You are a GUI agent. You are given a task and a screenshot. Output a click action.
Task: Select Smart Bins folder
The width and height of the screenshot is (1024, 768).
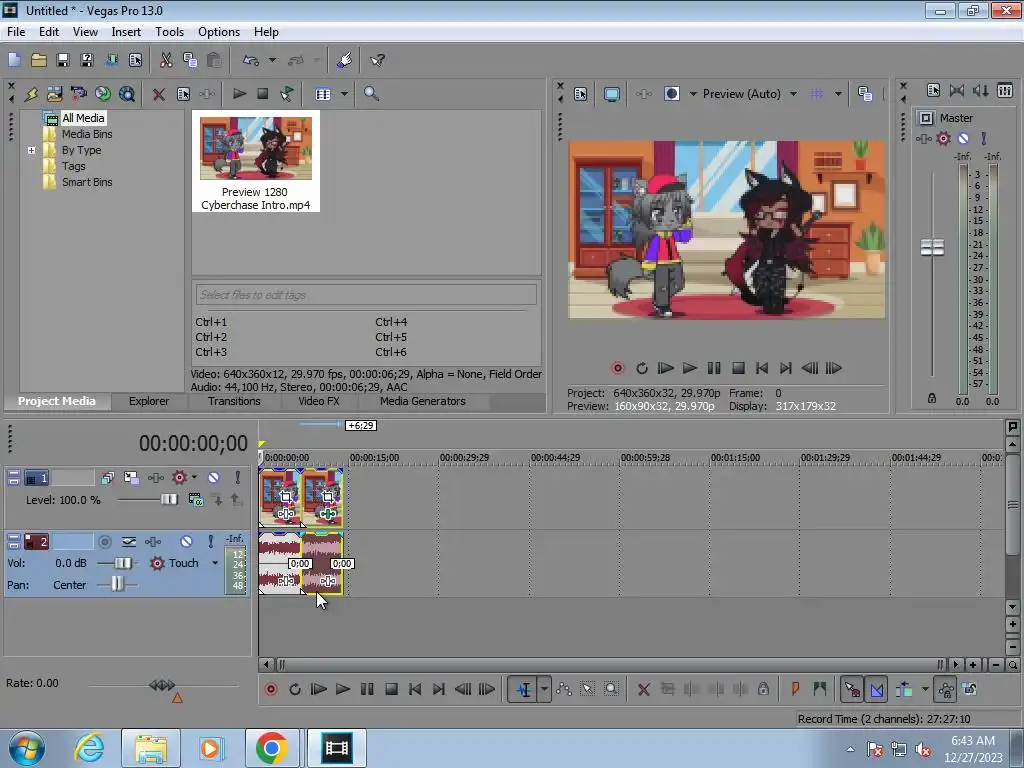(87, 182)
